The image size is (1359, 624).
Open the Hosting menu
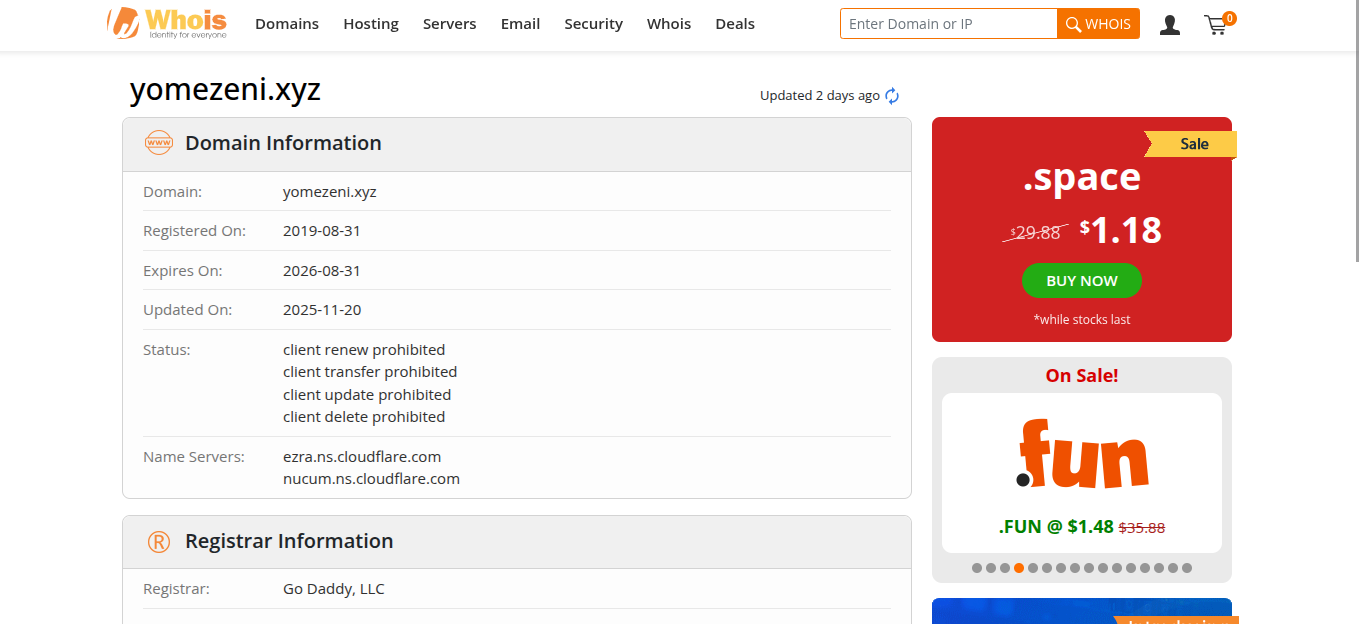point(371,24)
